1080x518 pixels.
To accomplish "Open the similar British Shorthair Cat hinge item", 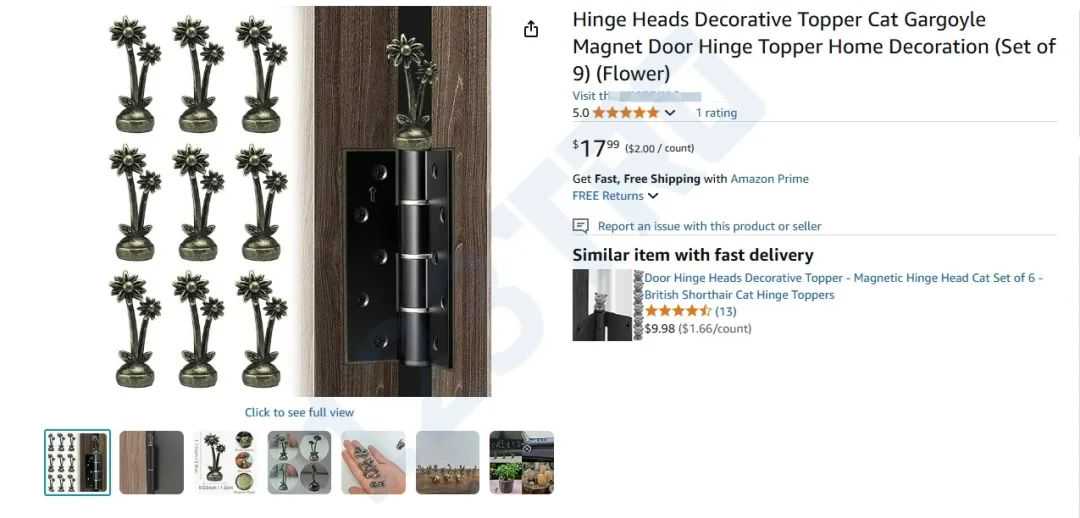I will (x=843, y=287).
